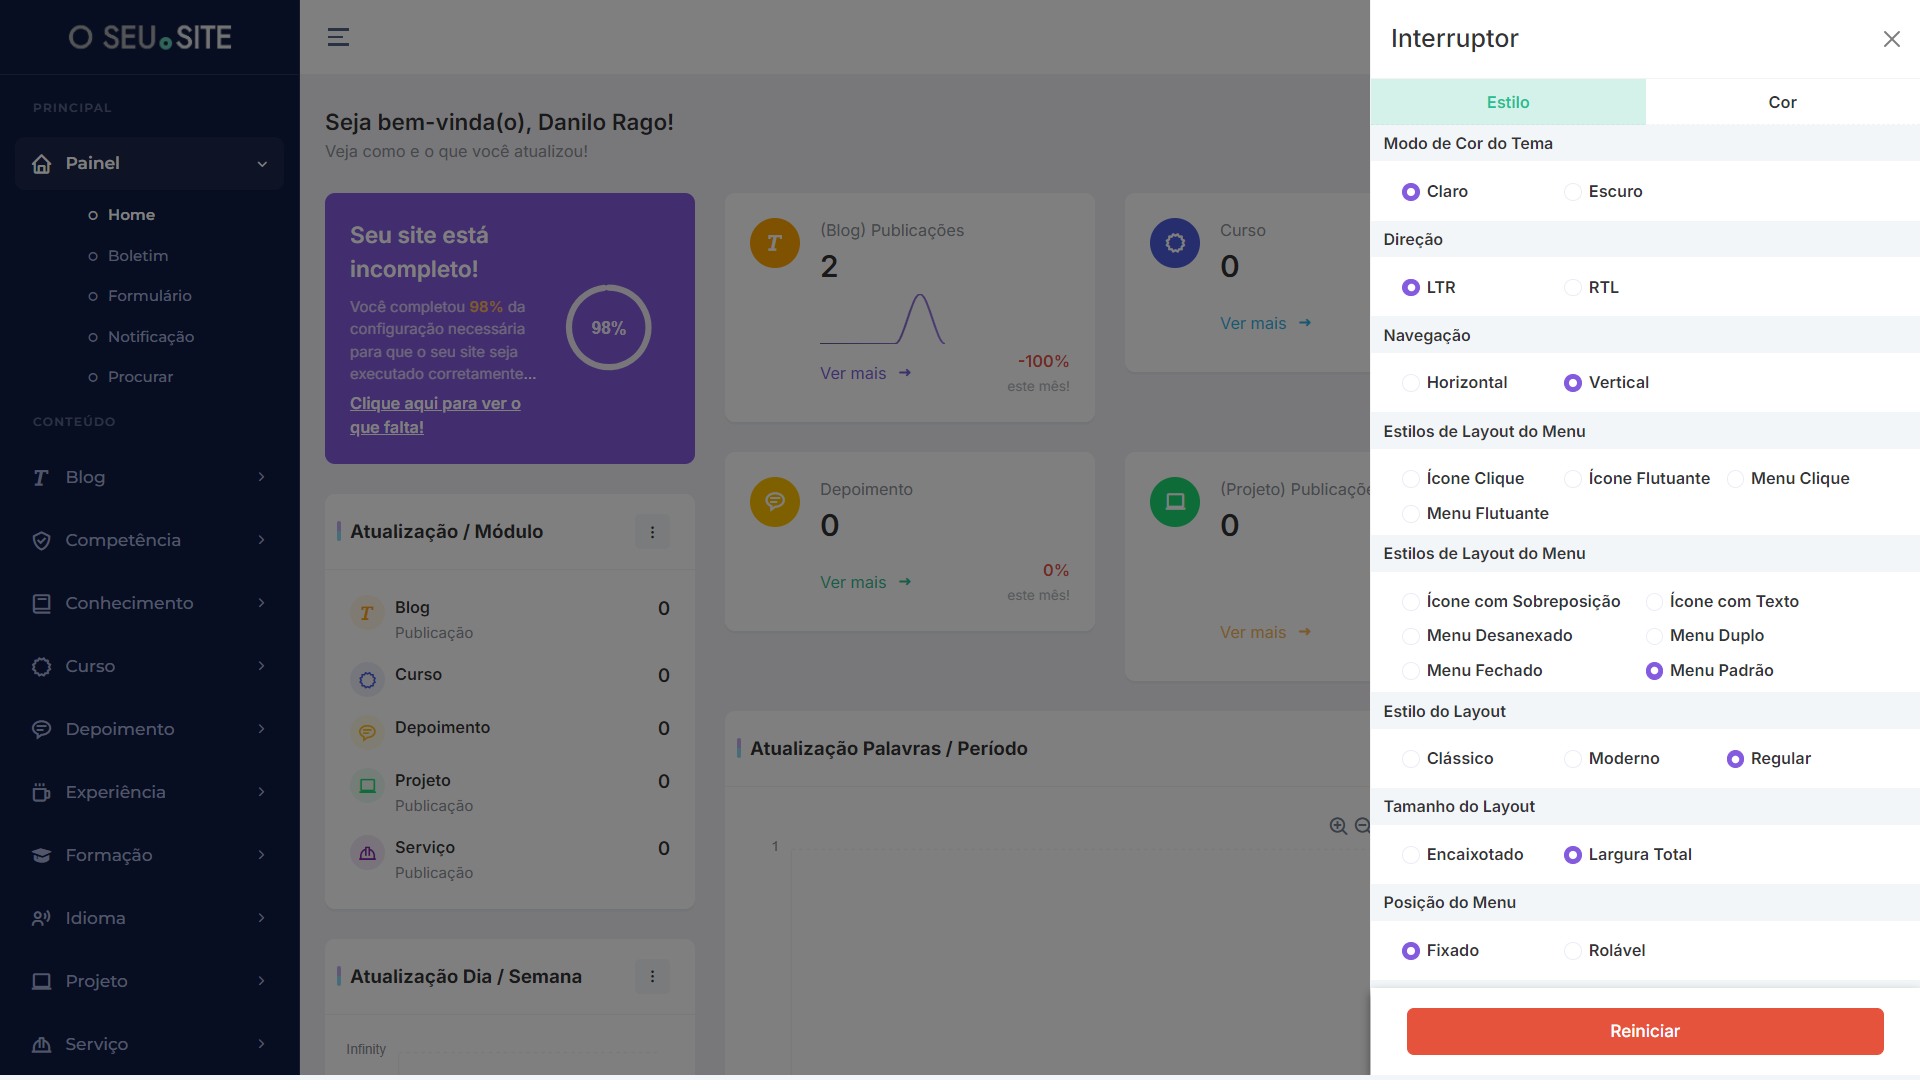Expand the Depoimento sidebar chevron
The image size is (1920, 1080).
coord(261,729)
